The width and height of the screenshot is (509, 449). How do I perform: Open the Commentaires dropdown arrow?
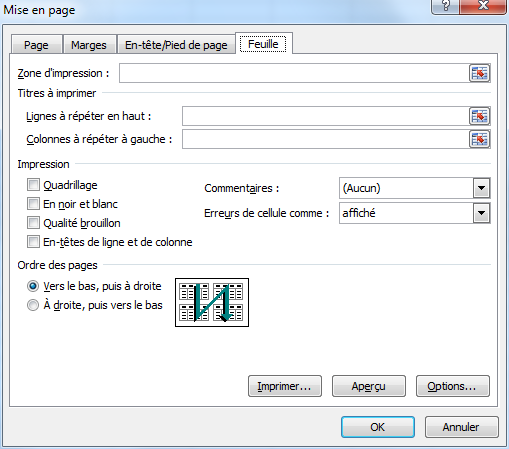[x=481, y=188]
